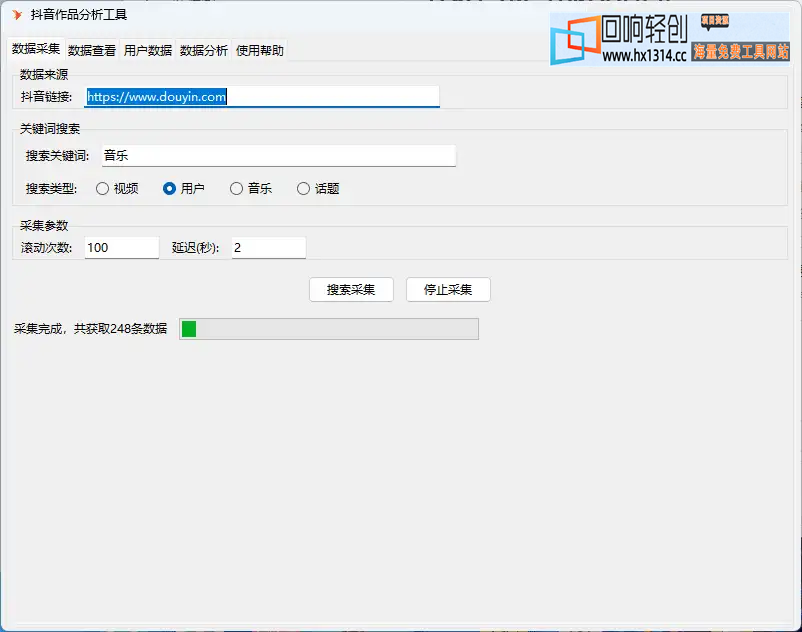Click the 延迟(秒) input field

coord(269,248)
